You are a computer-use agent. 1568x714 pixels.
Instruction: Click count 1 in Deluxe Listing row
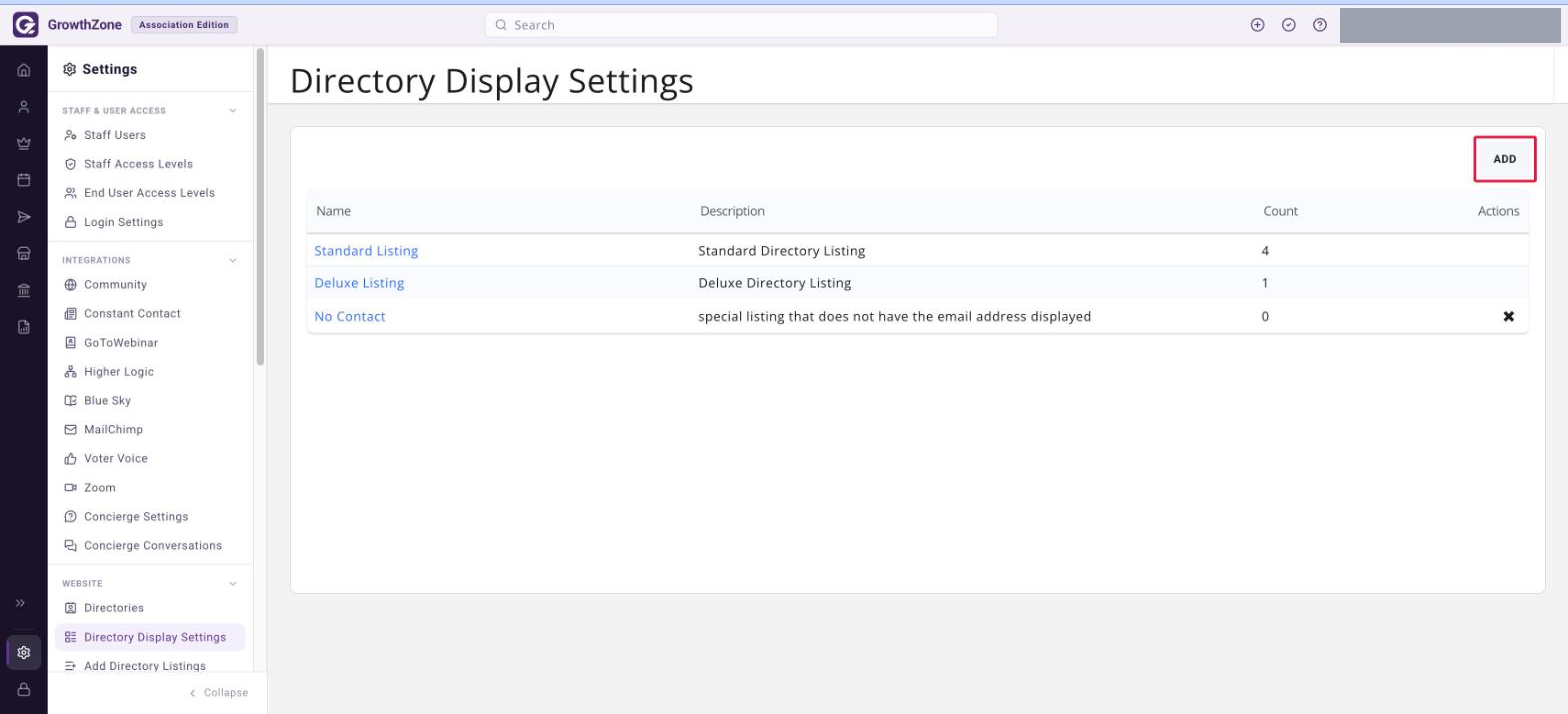pyautogui.click(x=1265, y=283)
